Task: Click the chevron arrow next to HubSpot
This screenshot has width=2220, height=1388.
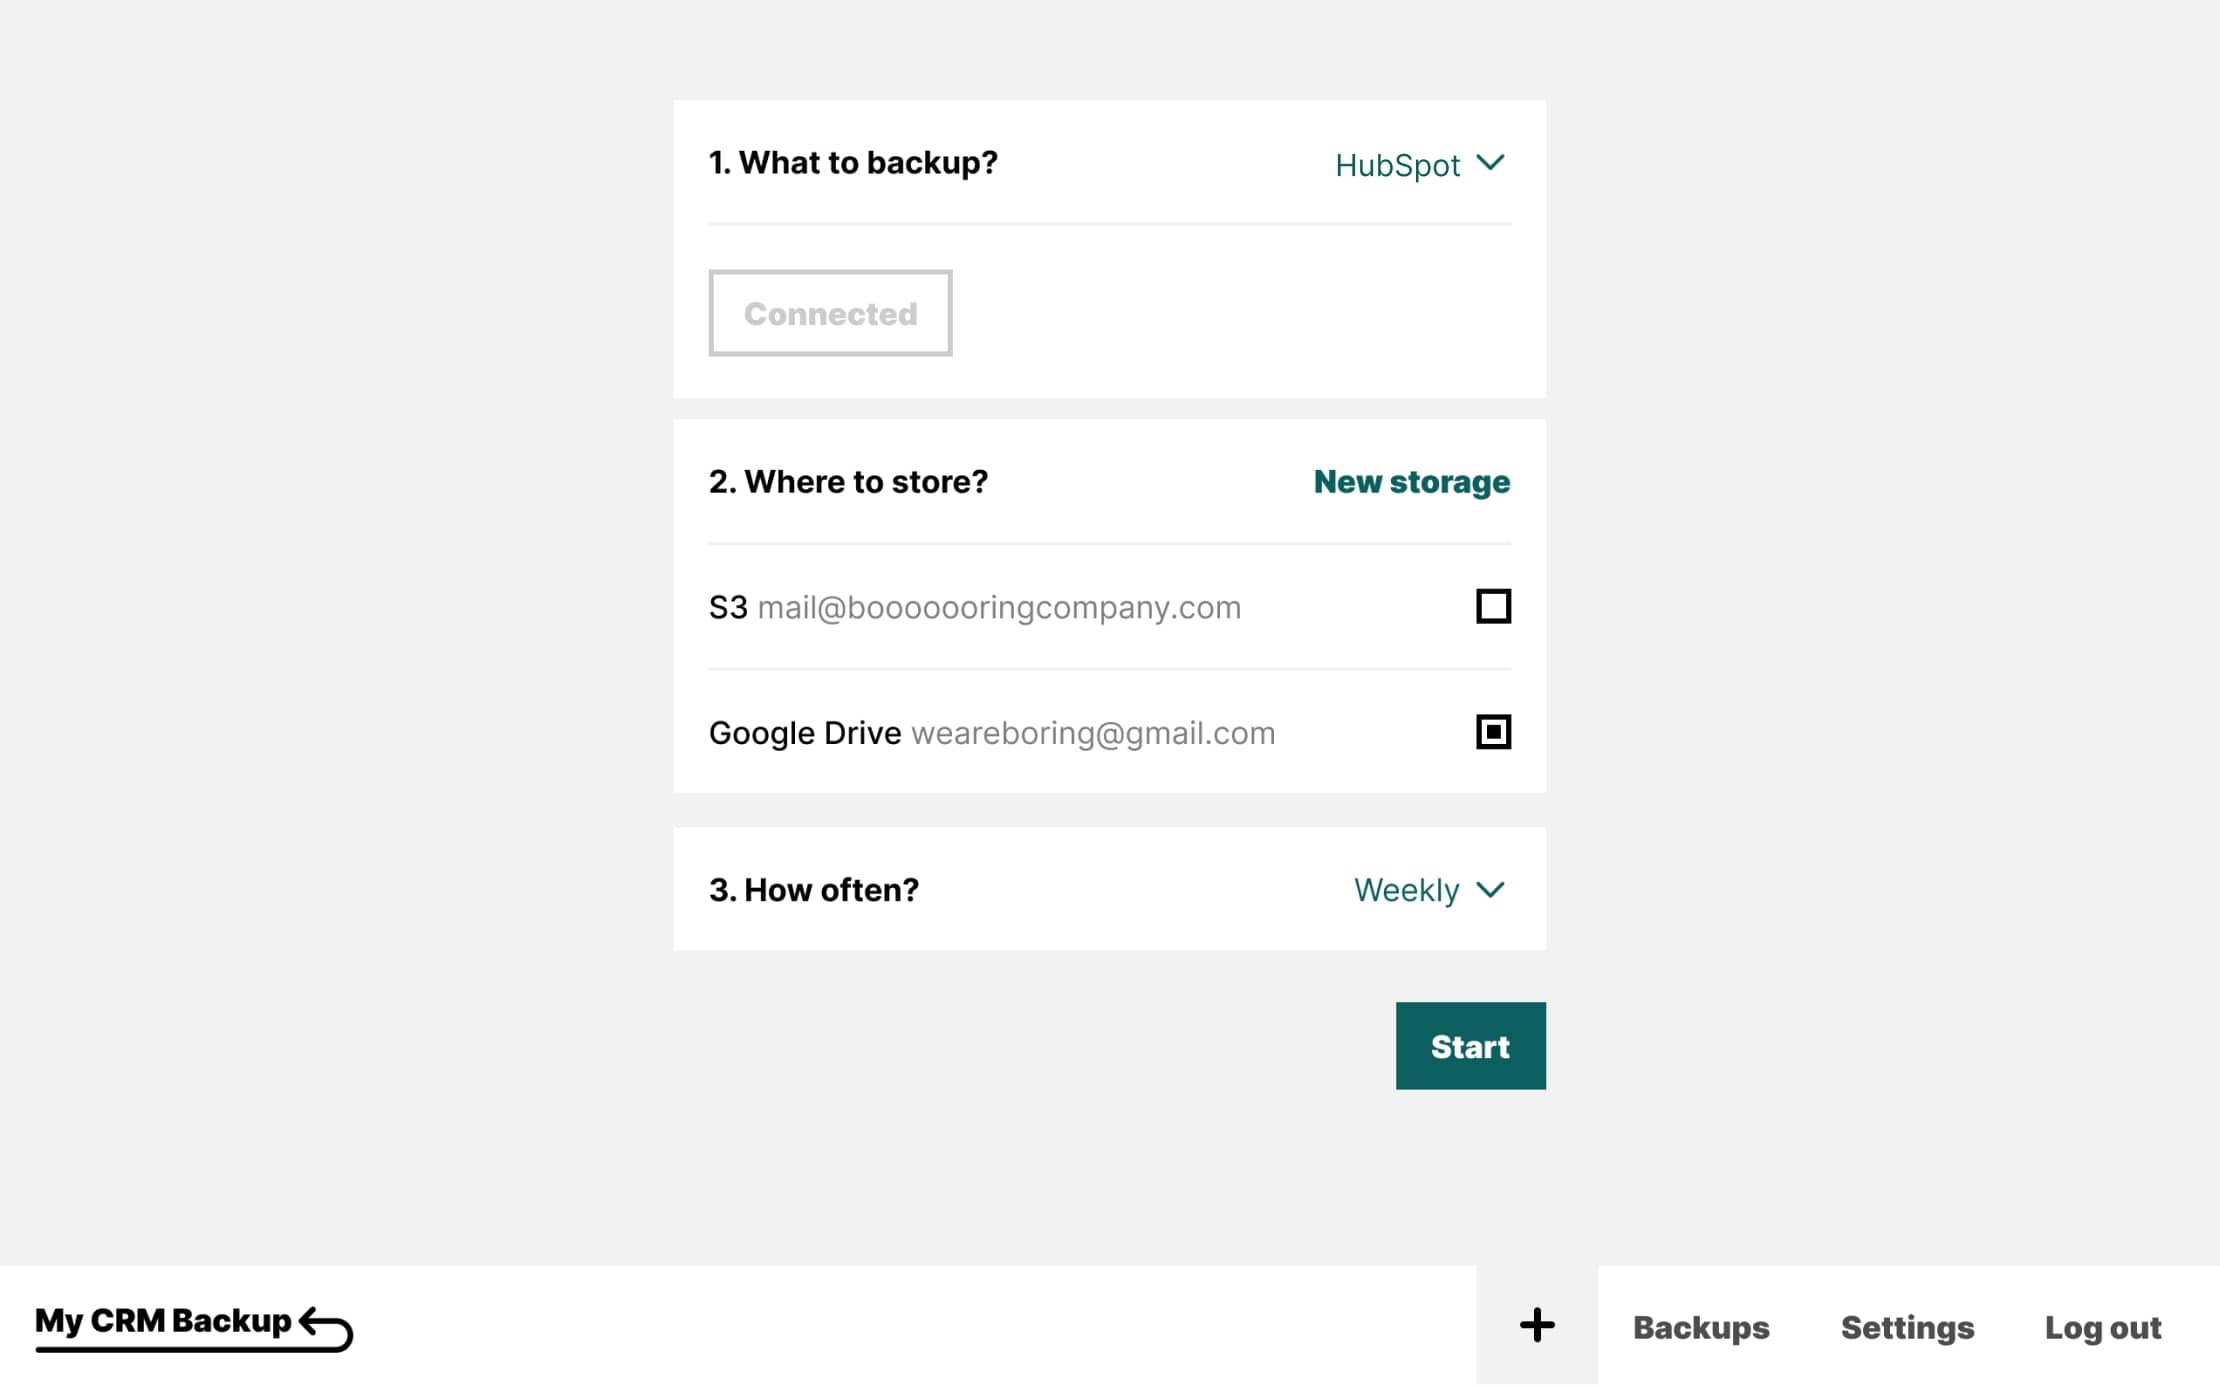Action: 1490,163
